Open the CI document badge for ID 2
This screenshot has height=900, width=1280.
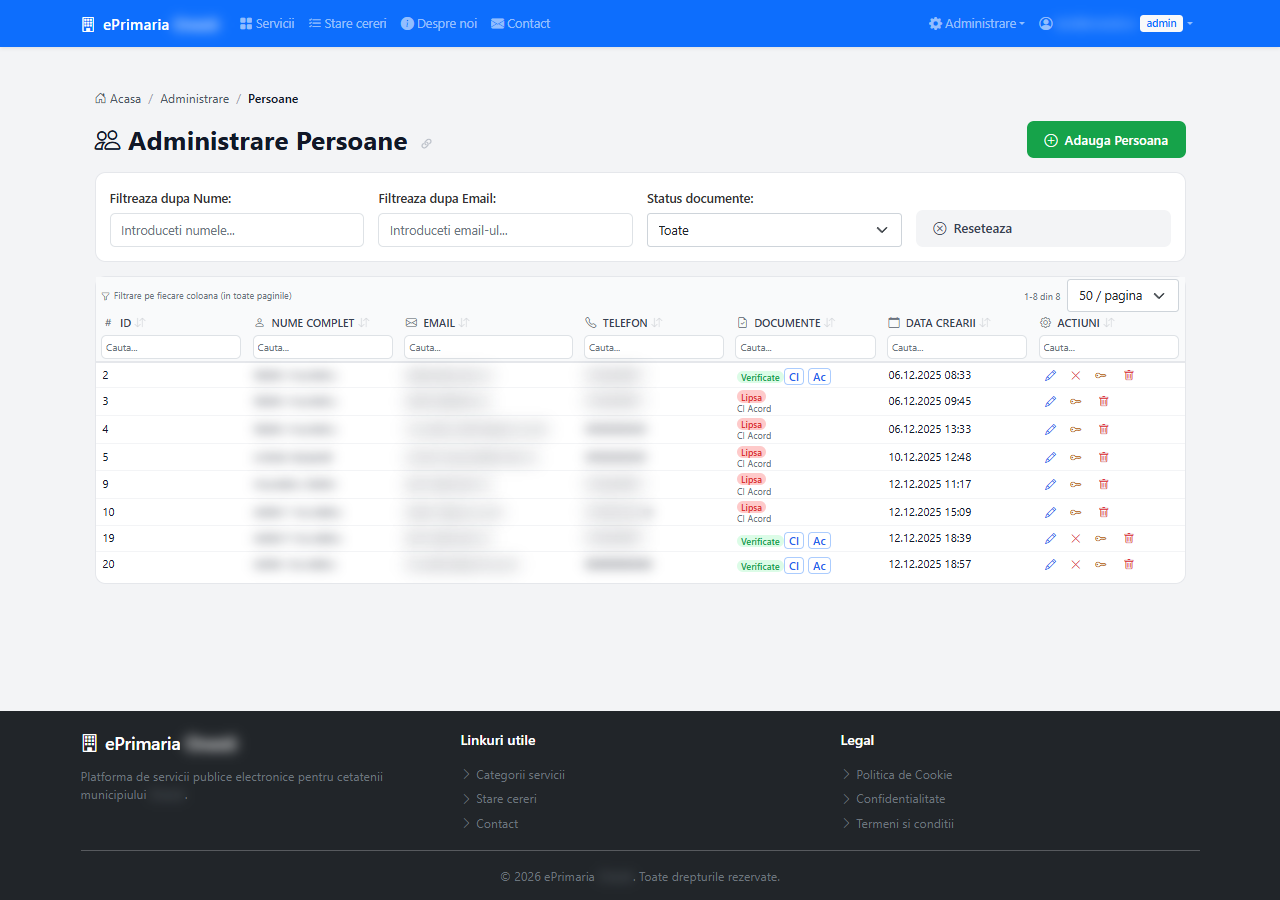coord(794,377)
